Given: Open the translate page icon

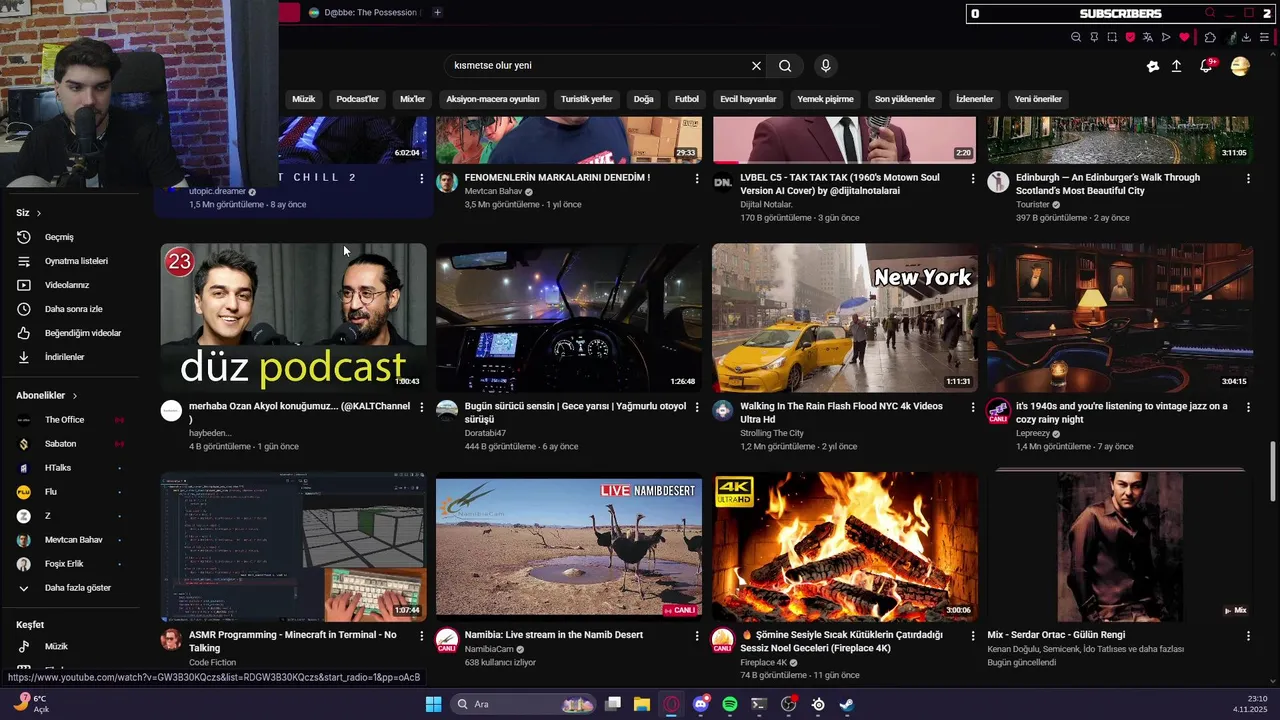Looking at the screenshot, I should click(1148, 38).
